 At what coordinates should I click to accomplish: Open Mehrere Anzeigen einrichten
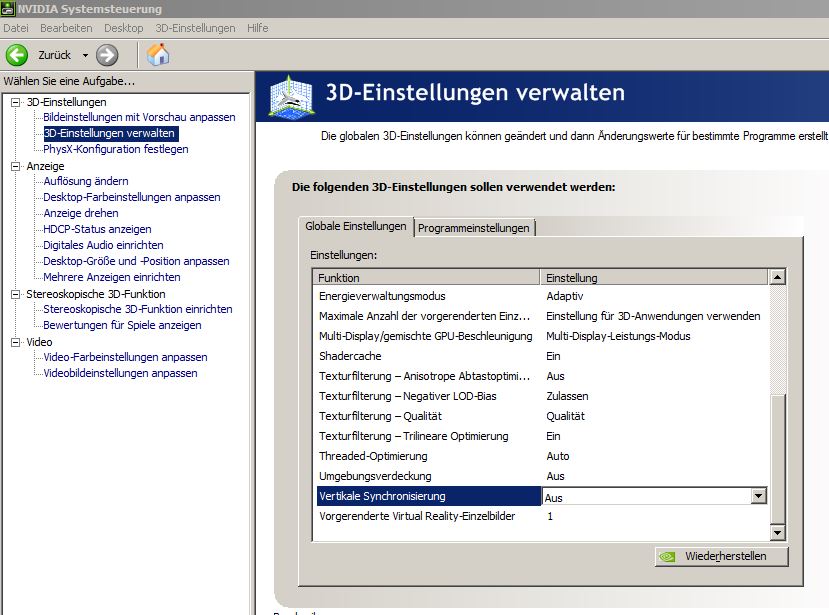(112, 277)
